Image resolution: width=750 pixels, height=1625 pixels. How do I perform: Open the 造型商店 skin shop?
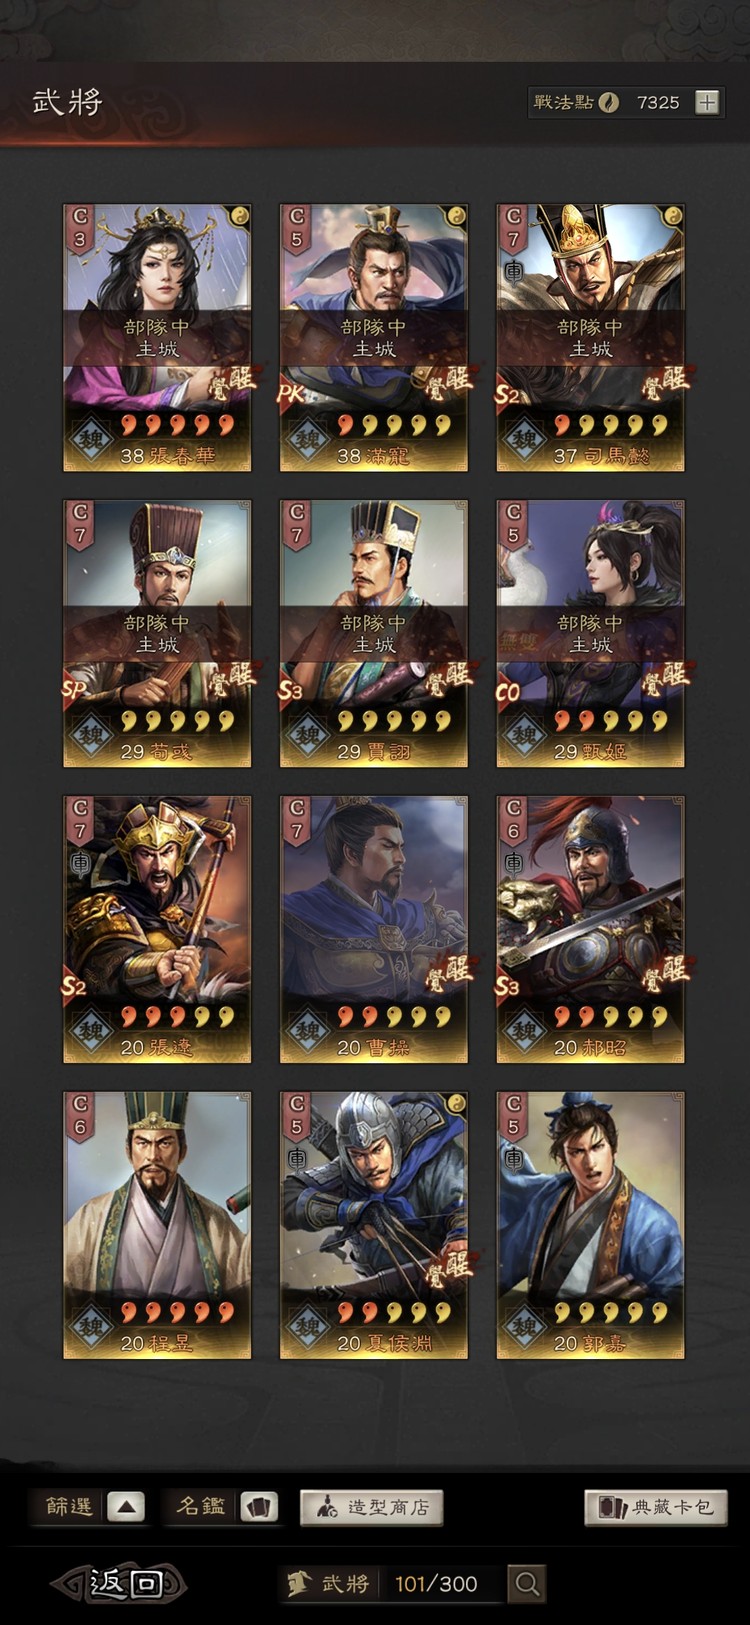pos(371,1507)
